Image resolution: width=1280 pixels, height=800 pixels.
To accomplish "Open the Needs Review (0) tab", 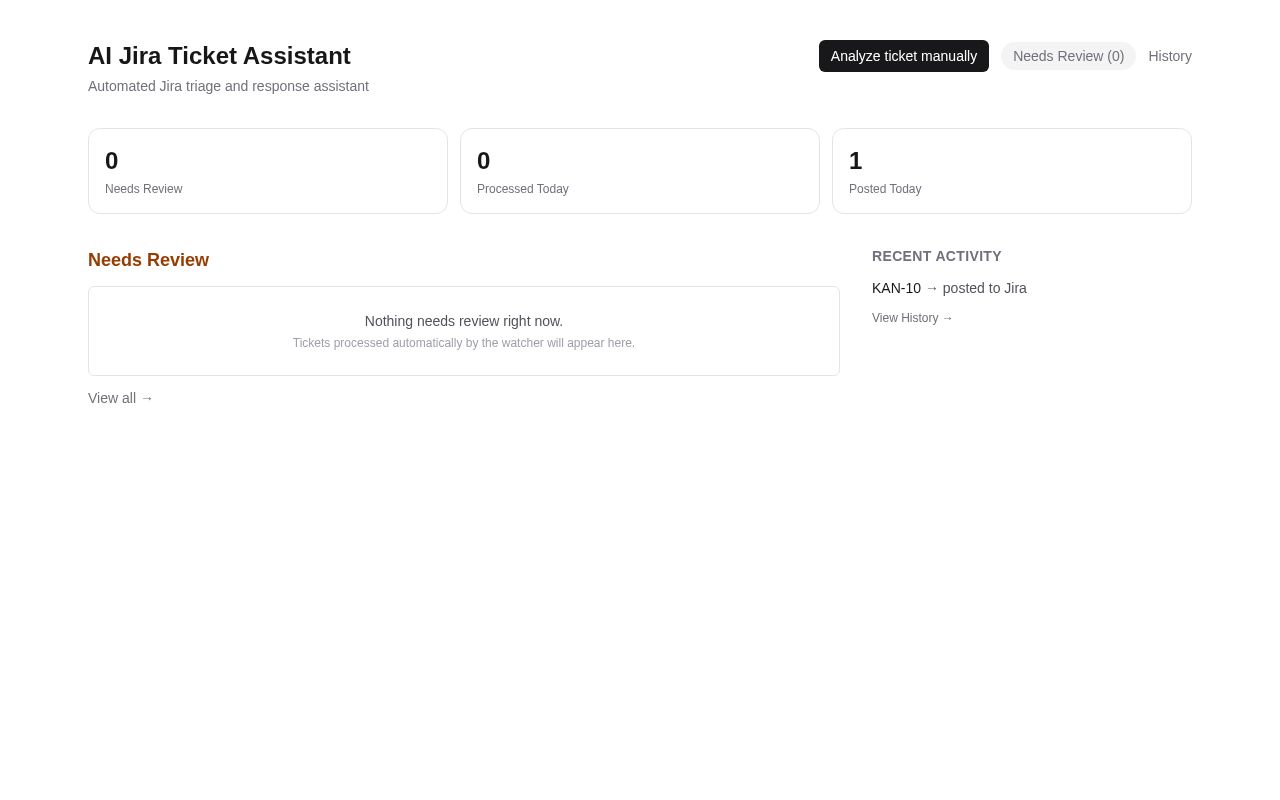I will (1068, 56).
